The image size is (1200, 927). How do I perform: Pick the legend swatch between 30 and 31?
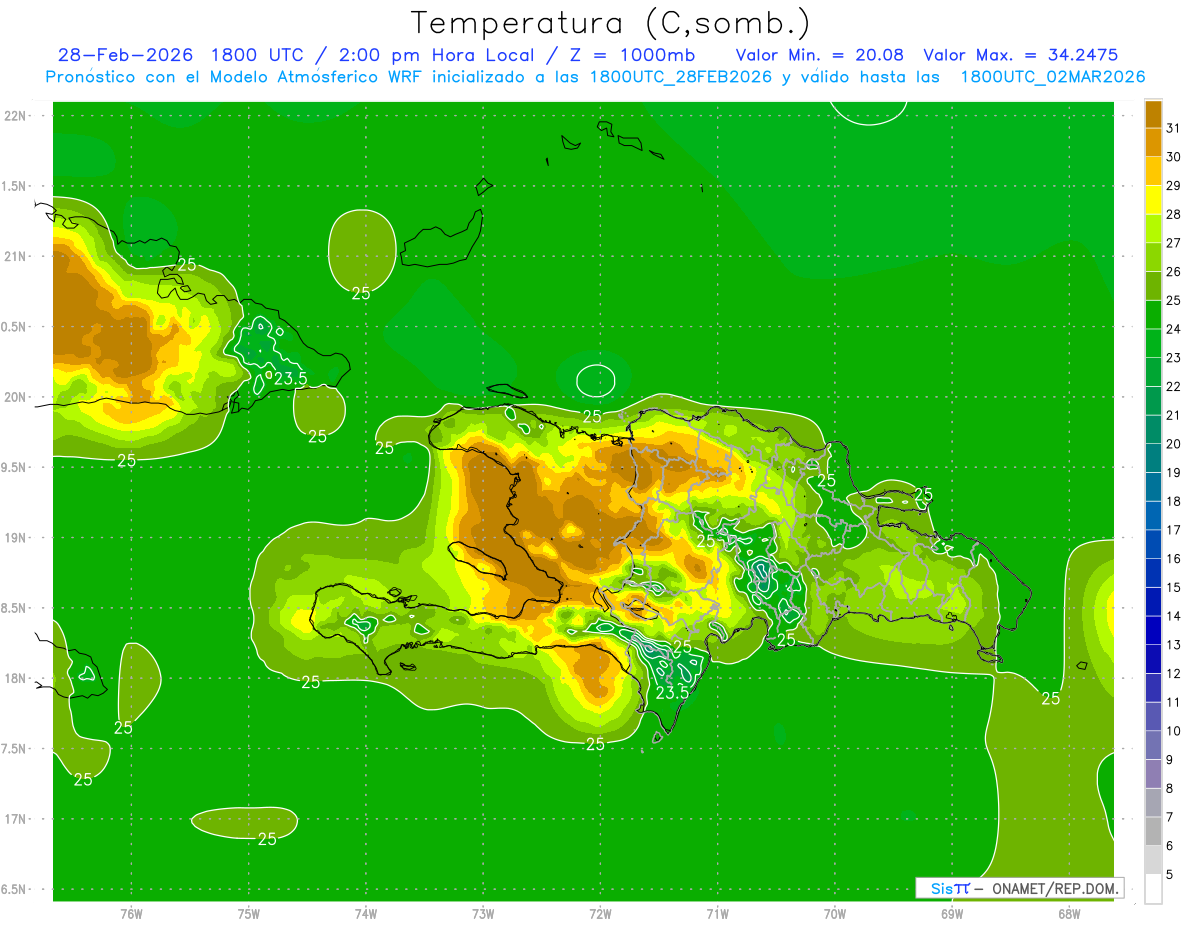pyautogui.click(x=1153, y=142)
